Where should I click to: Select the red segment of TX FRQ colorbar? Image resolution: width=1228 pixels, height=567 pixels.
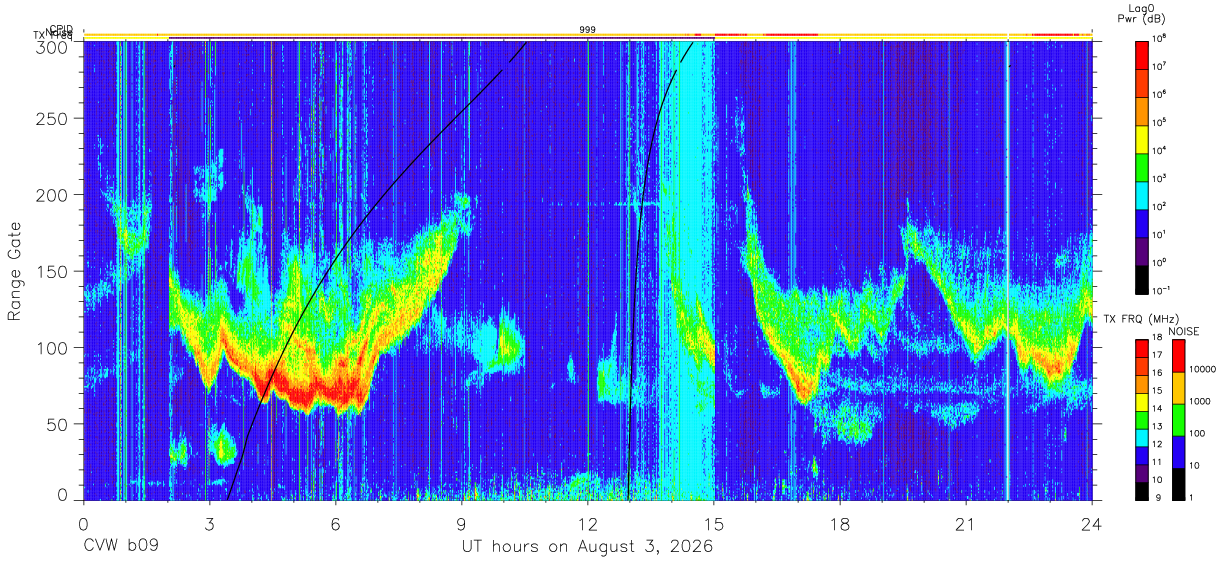[x=1143, y=348]
